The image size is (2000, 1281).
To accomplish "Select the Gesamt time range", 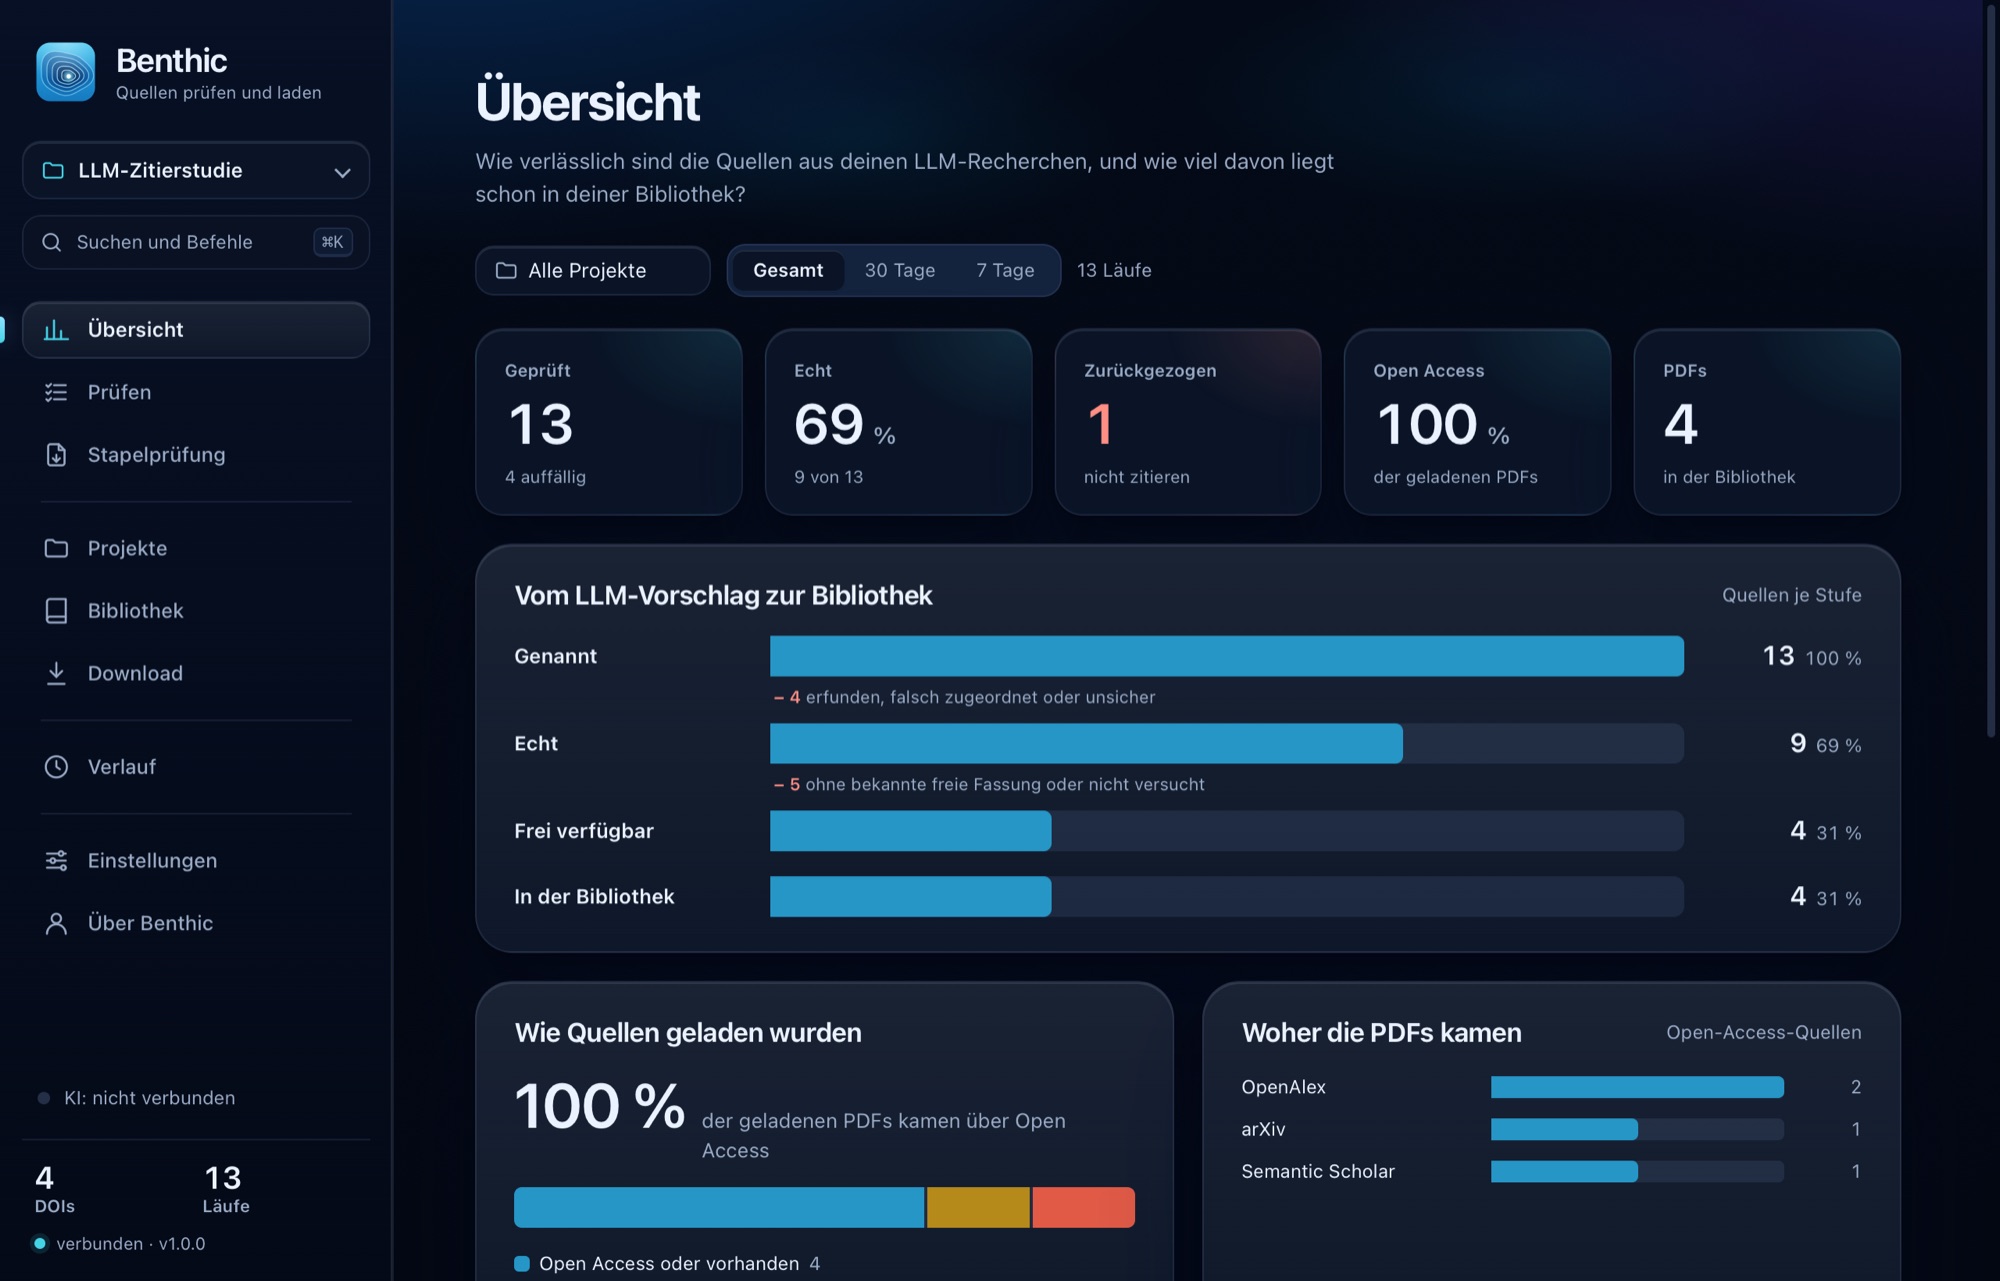I will coord(788,270).
